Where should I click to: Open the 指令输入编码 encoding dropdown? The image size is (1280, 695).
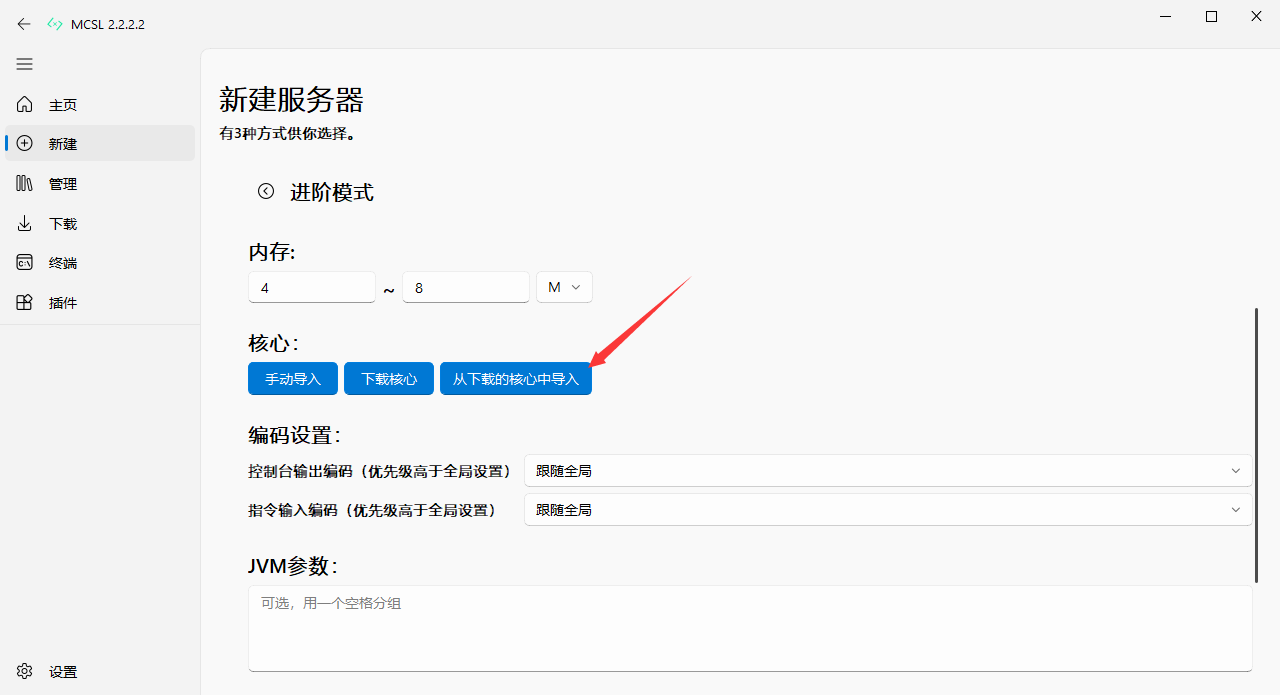887,509
